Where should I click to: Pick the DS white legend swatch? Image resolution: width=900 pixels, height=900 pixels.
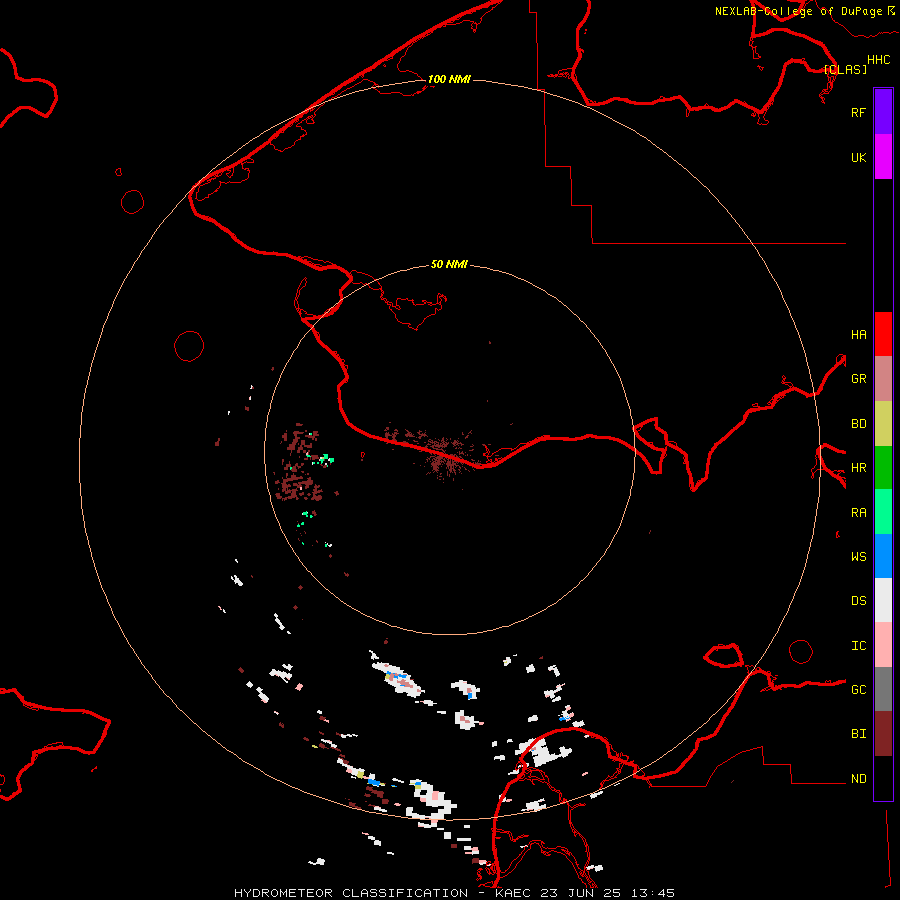(883, 600)
